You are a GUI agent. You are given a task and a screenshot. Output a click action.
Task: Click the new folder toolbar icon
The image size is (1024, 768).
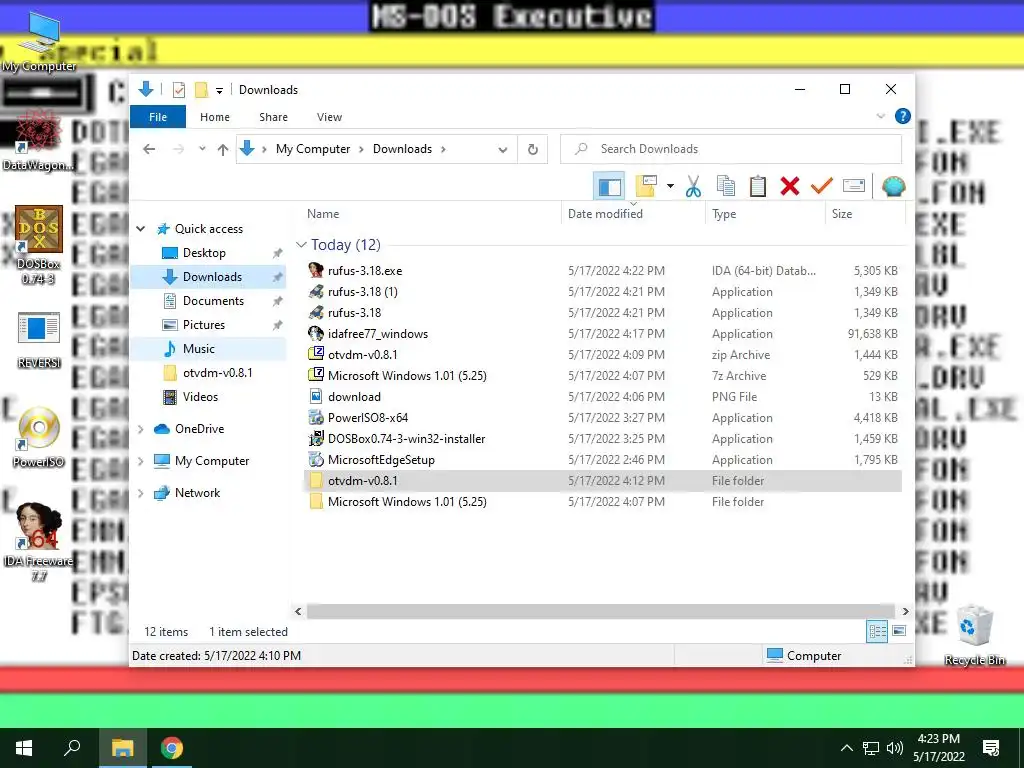coord(646,187)
